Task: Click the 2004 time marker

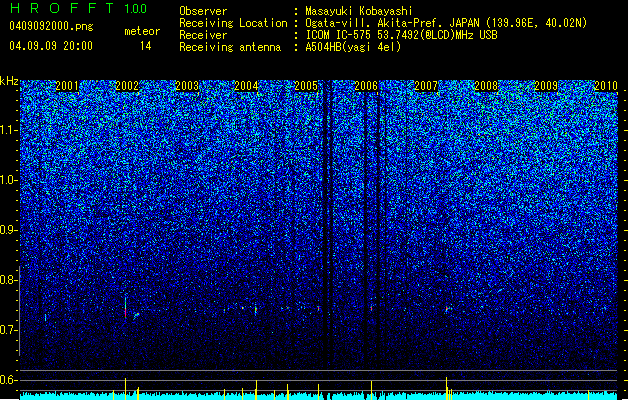Action: point(246,86)
